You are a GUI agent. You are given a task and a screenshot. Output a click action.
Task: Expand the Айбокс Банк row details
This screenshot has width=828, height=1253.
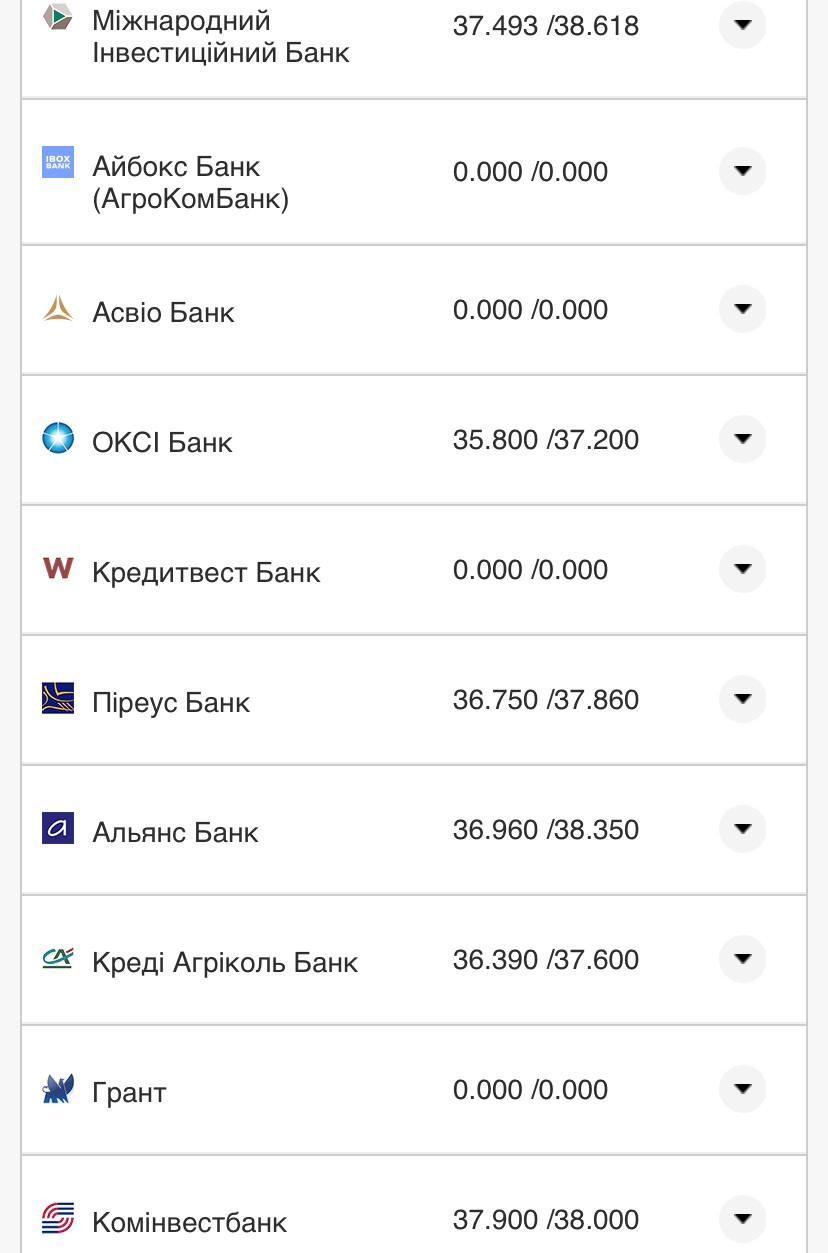click(x=742, y=171)
